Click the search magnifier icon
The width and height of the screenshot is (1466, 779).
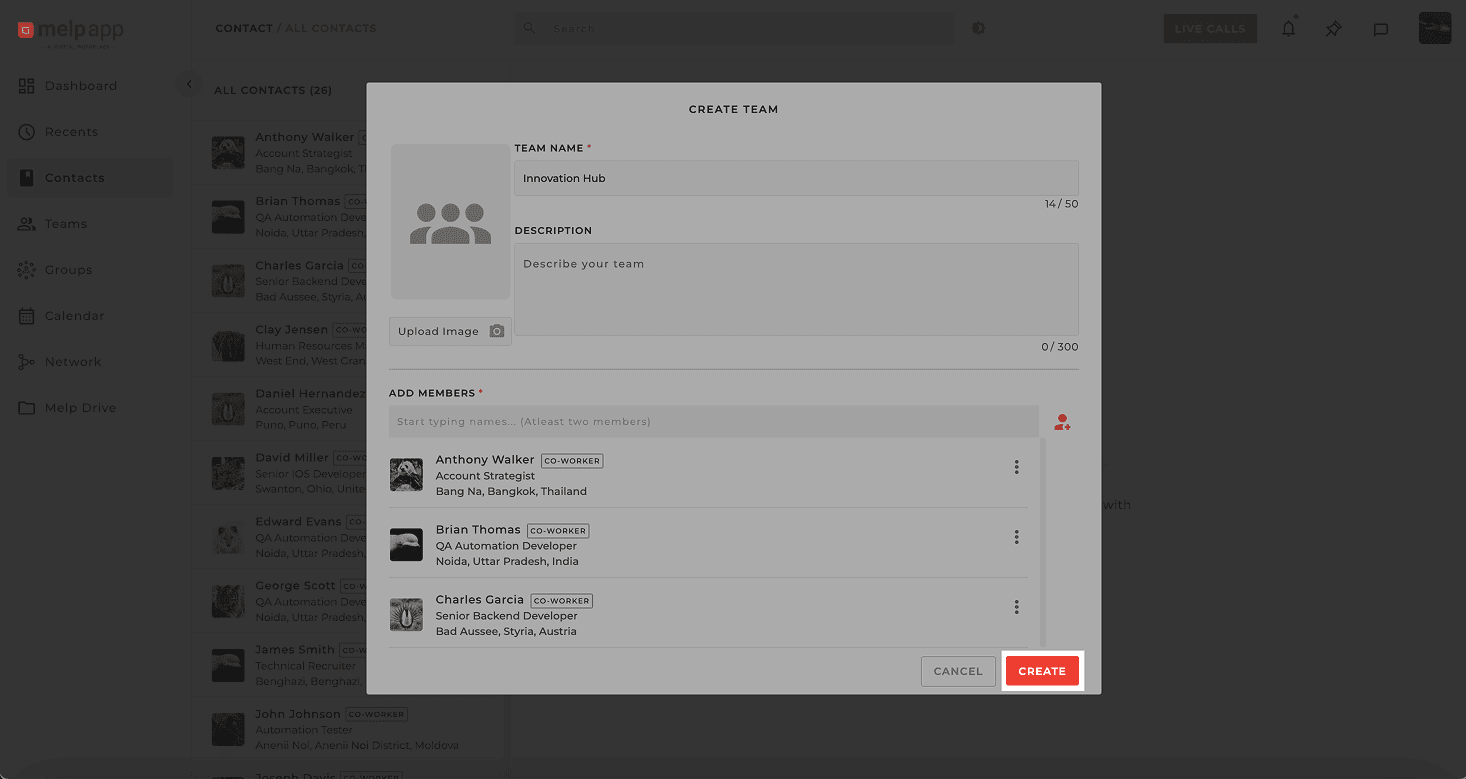[x=529, y=28]
